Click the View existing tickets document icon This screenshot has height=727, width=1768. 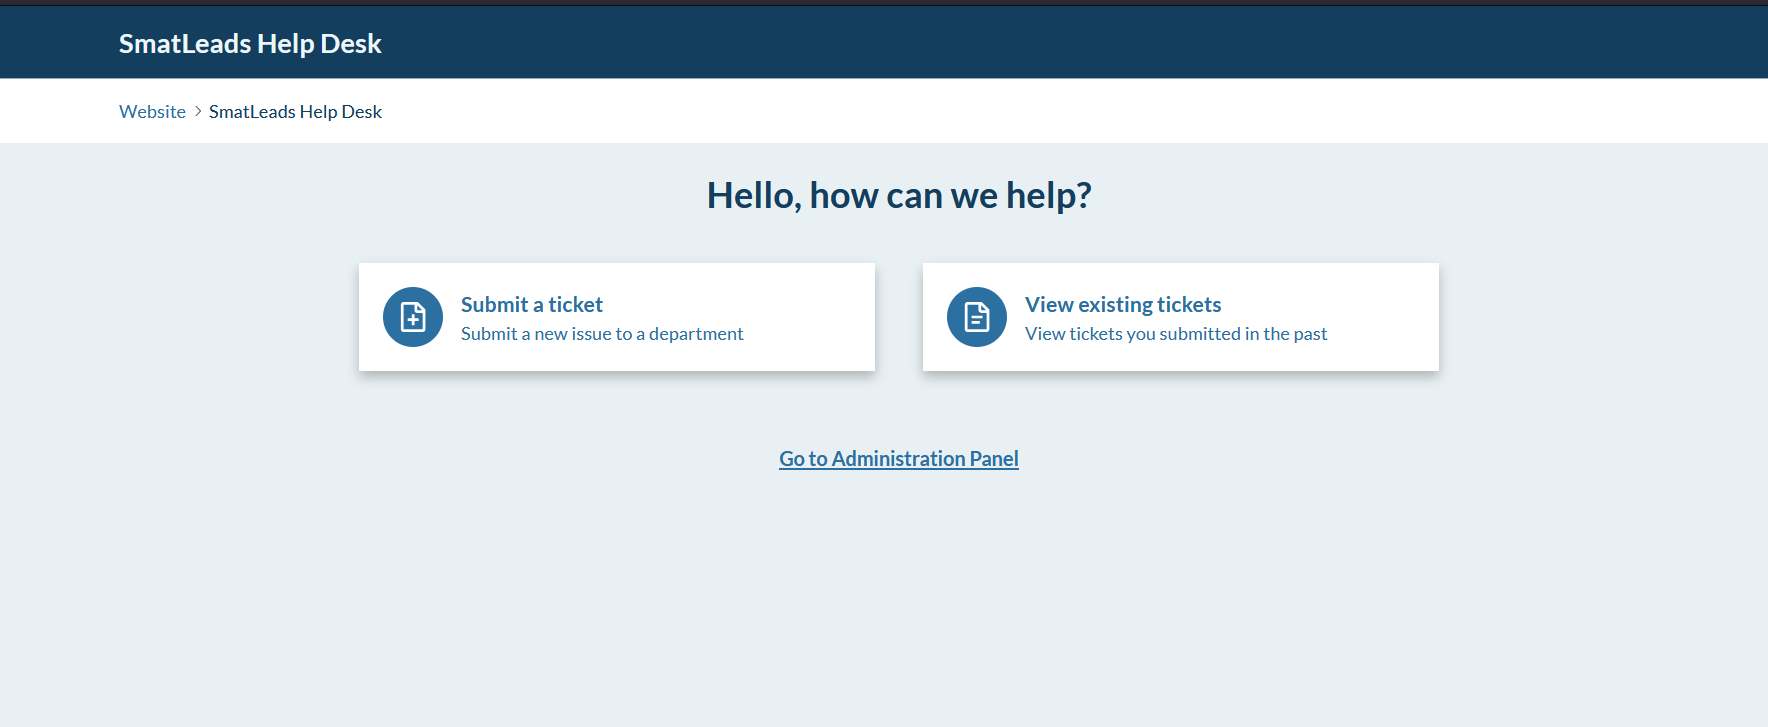tap(977, 317)
